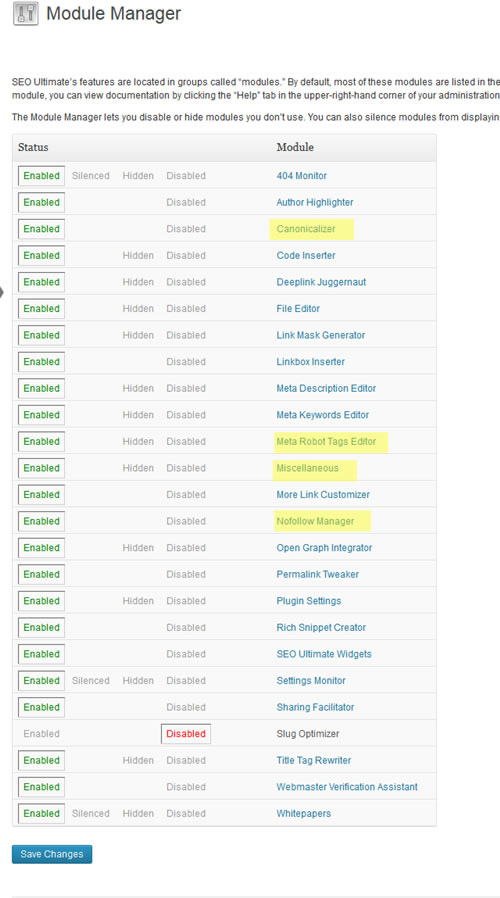Disable the Linkbox Inserter module
Viewport: 500px width, 898px height.
[x=186, y=361]
